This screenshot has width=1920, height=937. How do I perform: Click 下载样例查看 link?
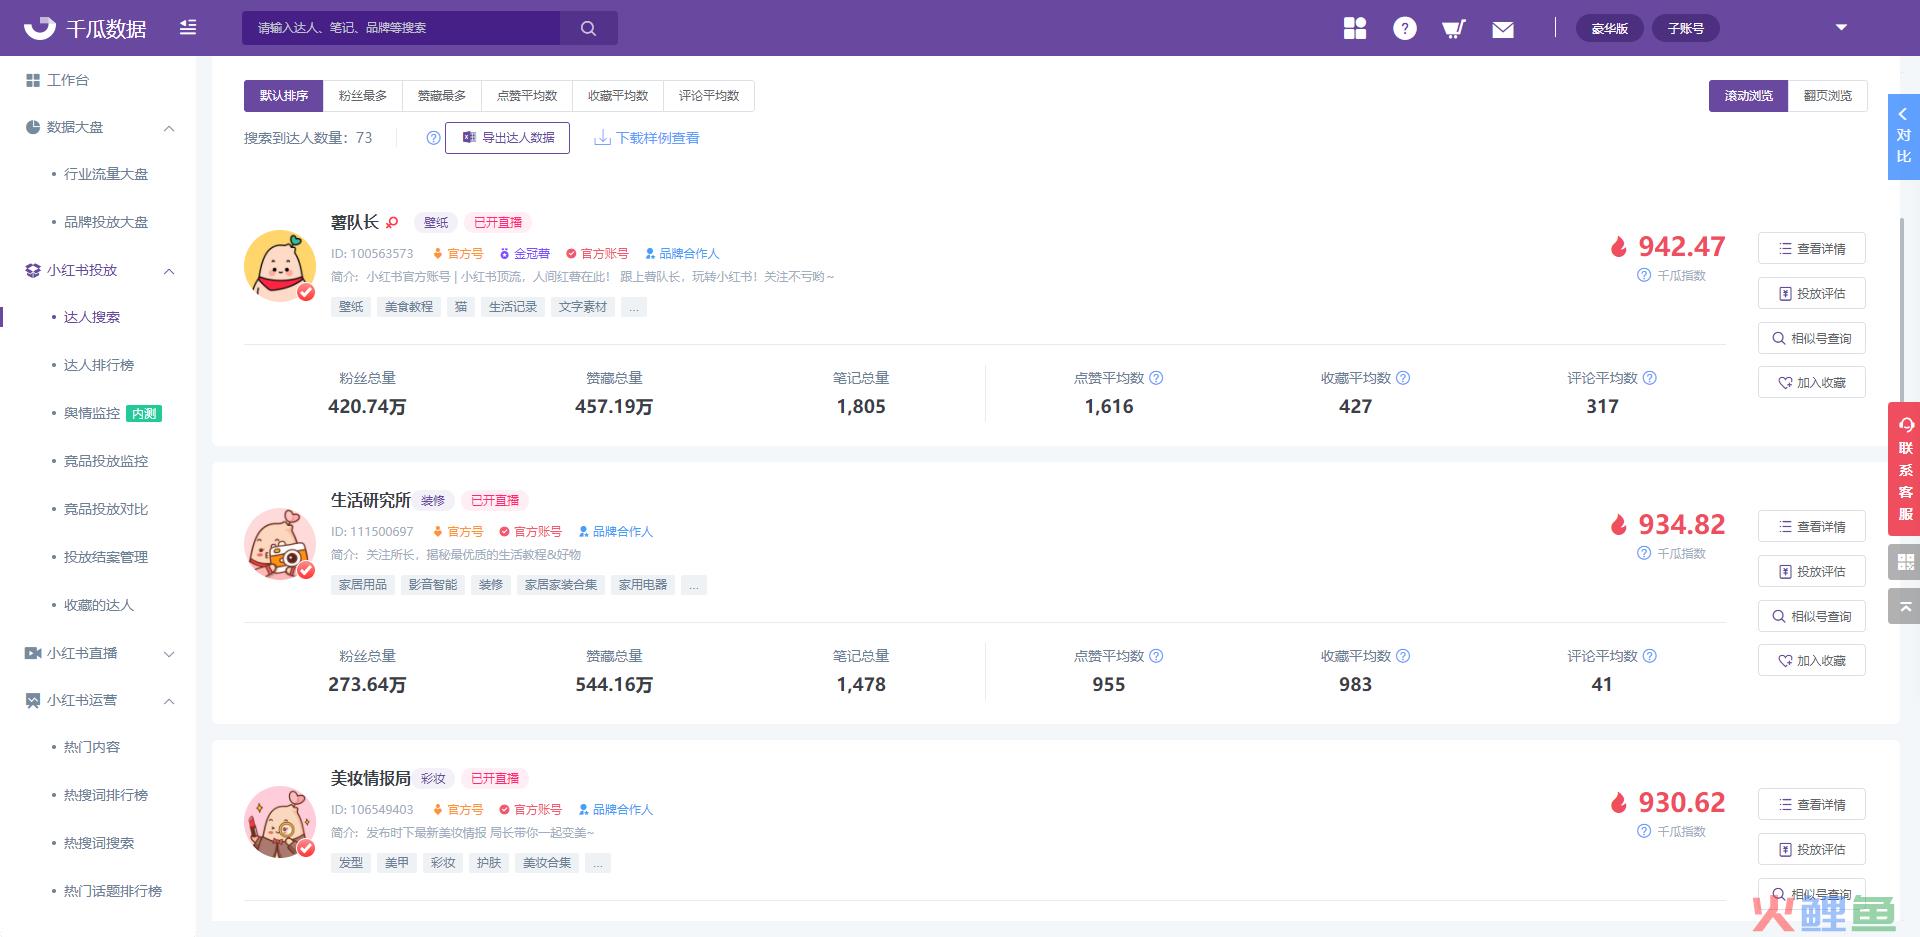coord(647,138)
